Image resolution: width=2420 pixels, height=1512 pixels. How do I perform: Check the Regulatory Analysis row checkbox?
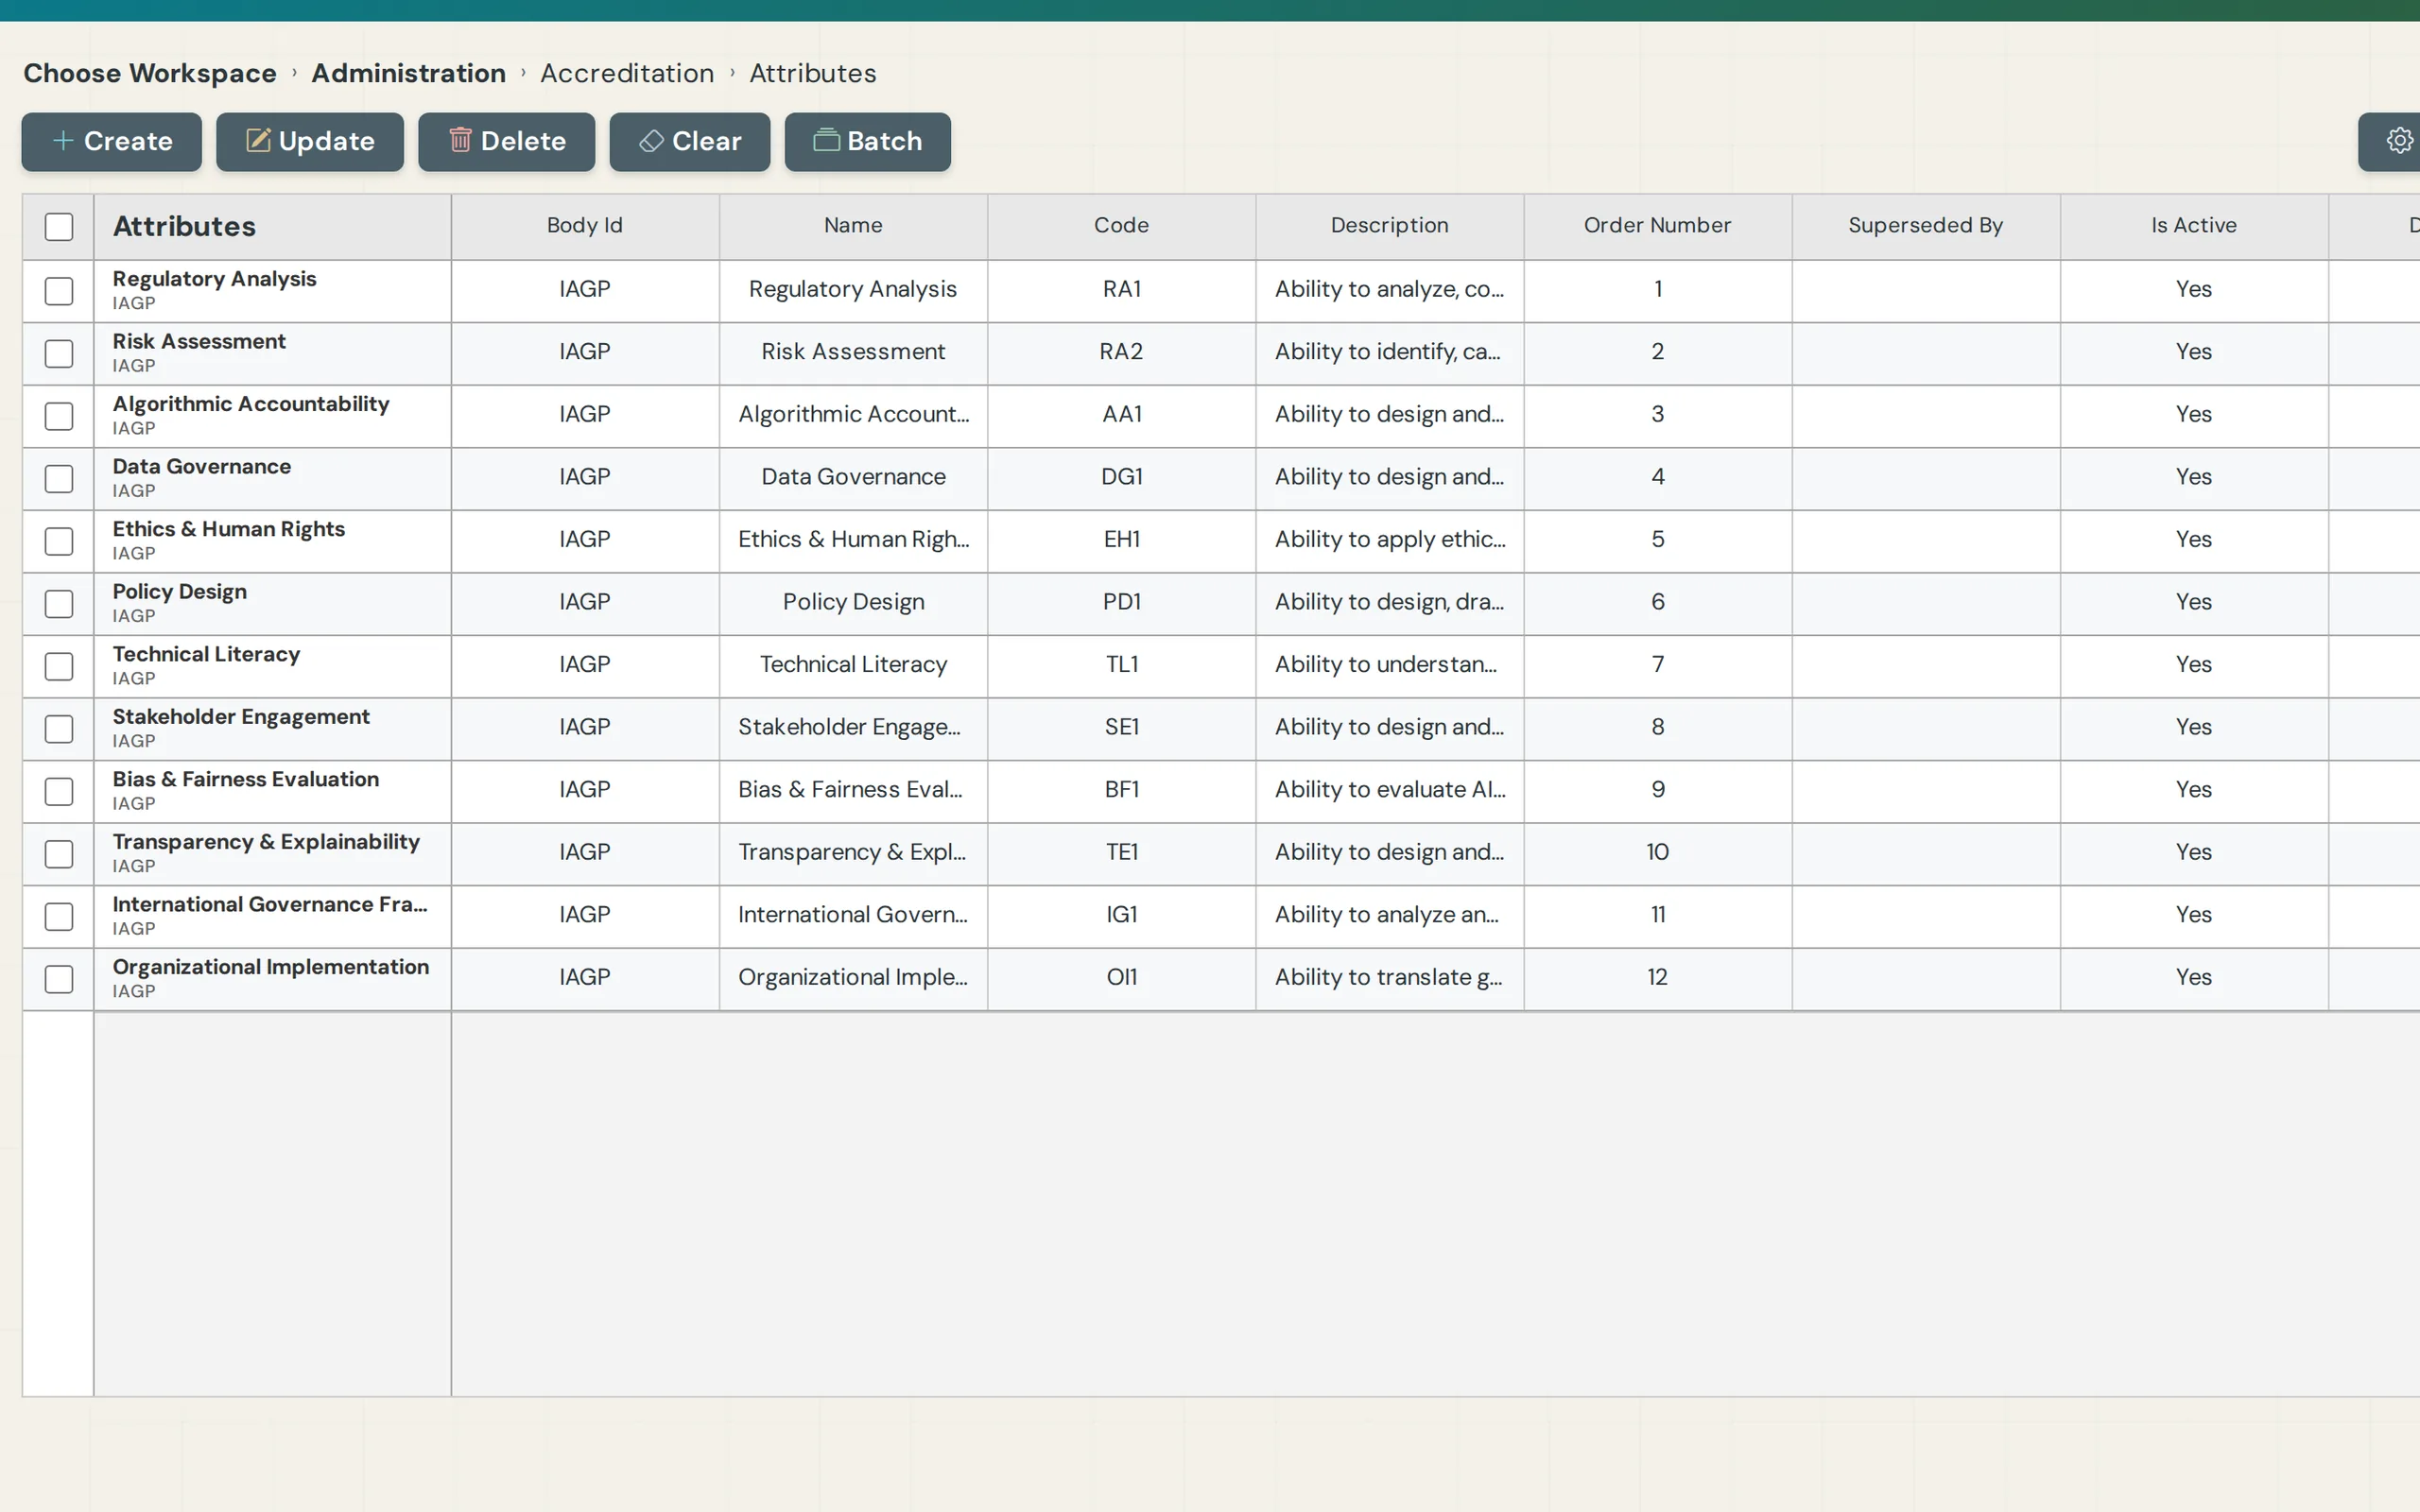(59, 291)
